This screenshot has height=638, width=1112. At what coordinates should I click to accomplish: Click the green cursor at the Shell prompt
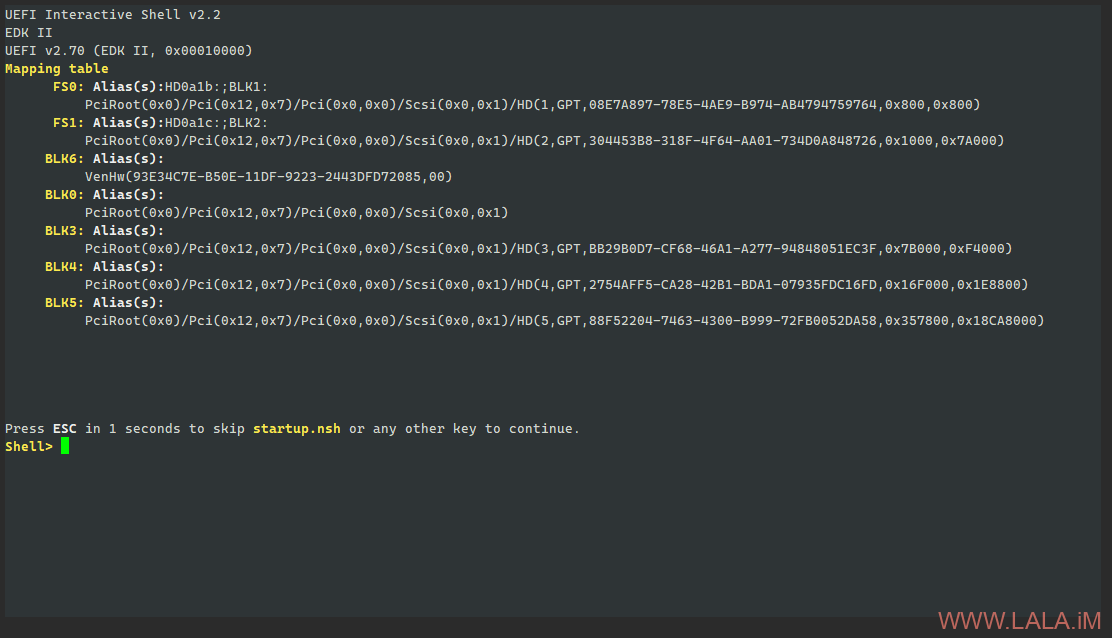[x=65, y=446]
